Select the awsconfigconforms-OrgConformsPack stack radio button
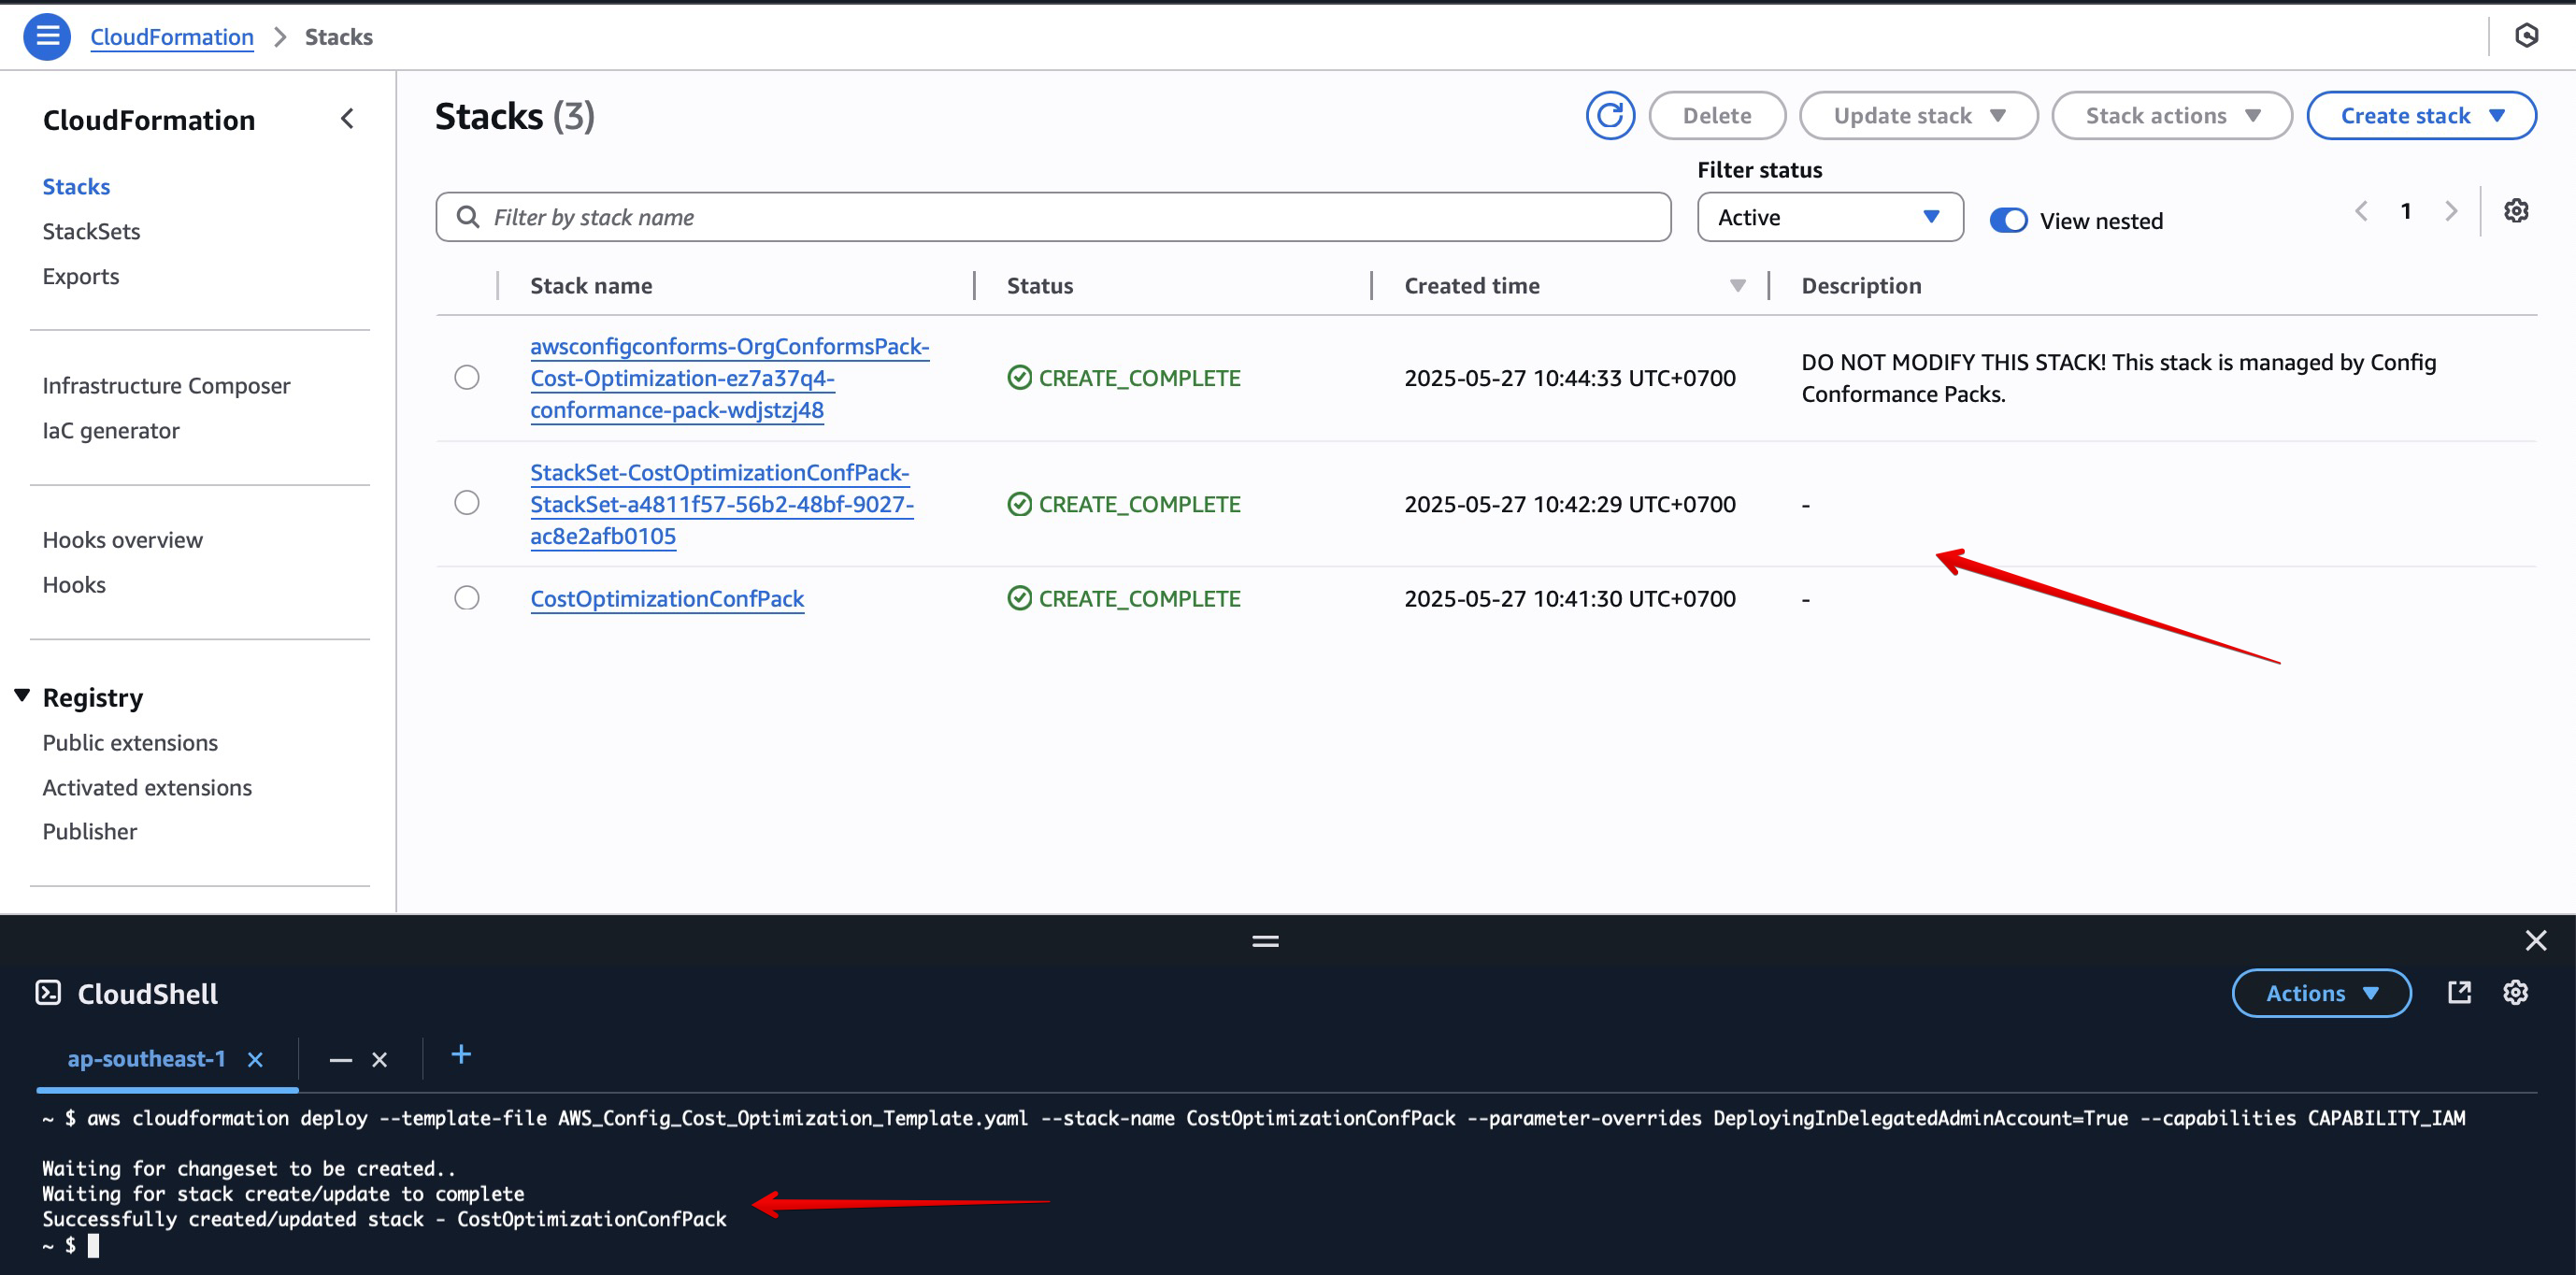Image resolution: width=2576 pixels, height=1275 pixels. point(467,378)
